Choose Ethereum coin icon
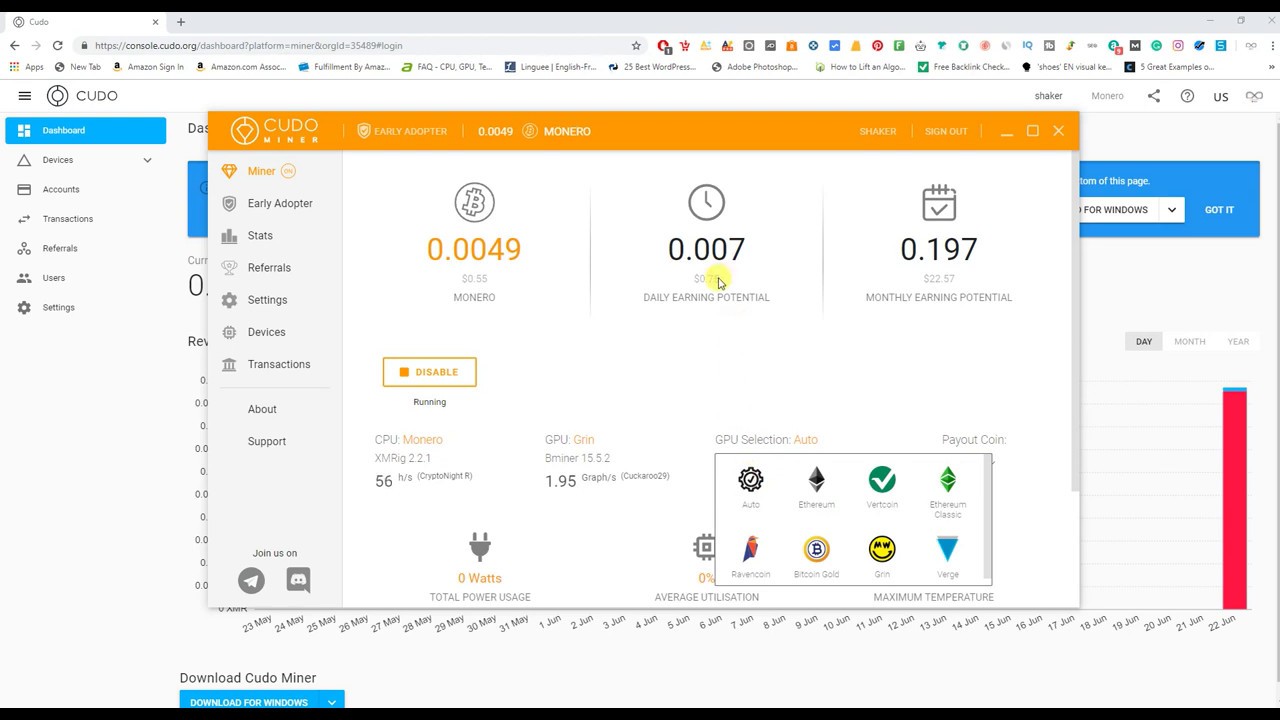This screenshot has width=1280, height=720. coord(816,480)
